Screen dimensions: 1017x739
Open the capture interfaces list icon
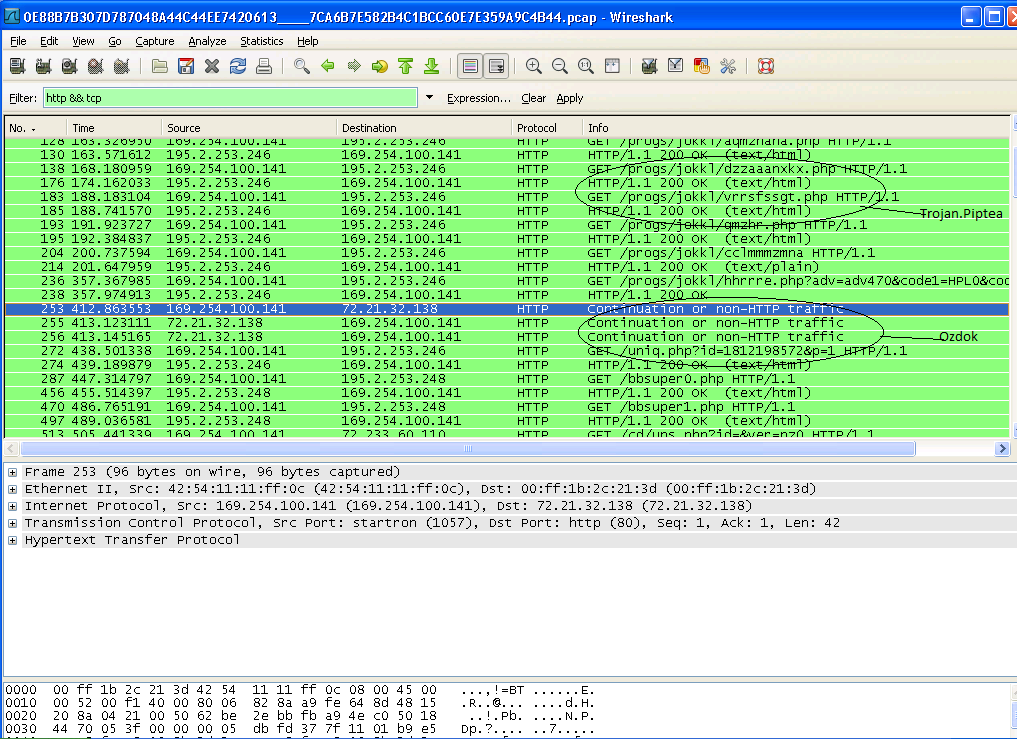click(18, 66)
